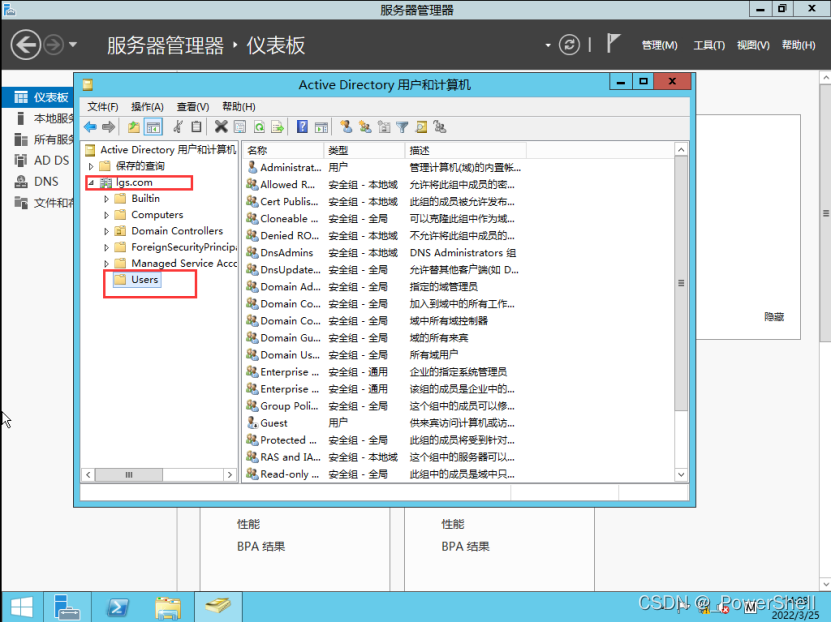Open the 管理(M) menu in Server Manager
This screenshot has width=831, height=622.
click(659, 45)
